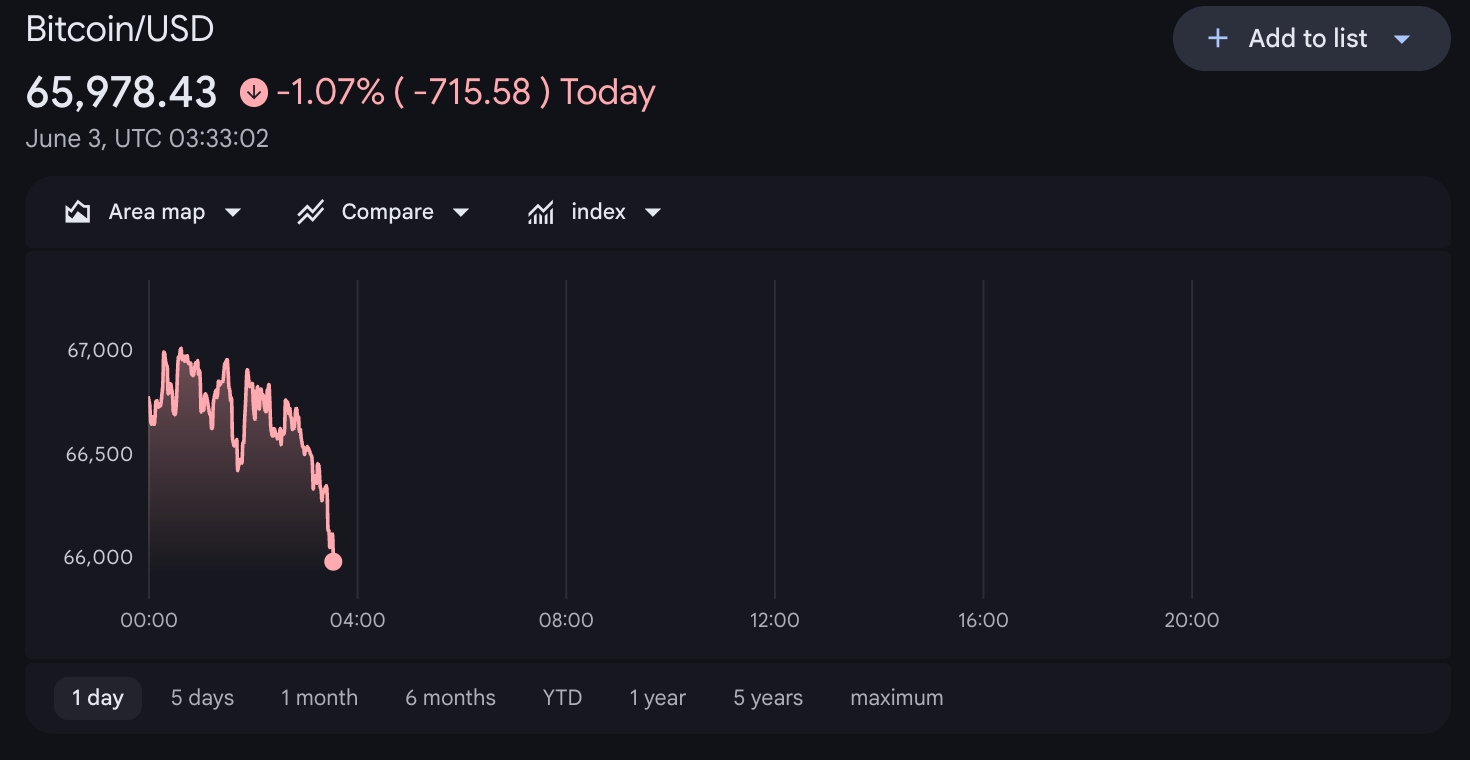Click the 16:00 time axis label
Viewport: 1470px width, 760px height.
983,620
